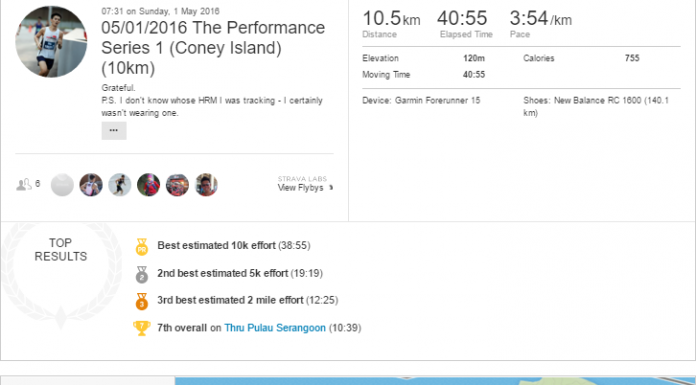
Task: Click the bronze 3rd place medal icon
Action: pyautogui.click(x=142, y=302)
